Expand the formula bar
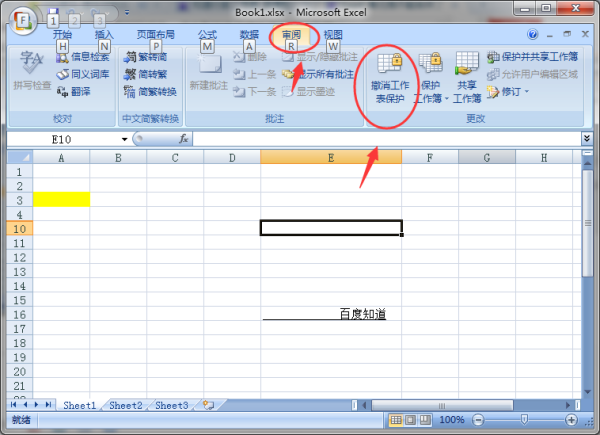Viewport: 600px width, 435px height. 587,138
